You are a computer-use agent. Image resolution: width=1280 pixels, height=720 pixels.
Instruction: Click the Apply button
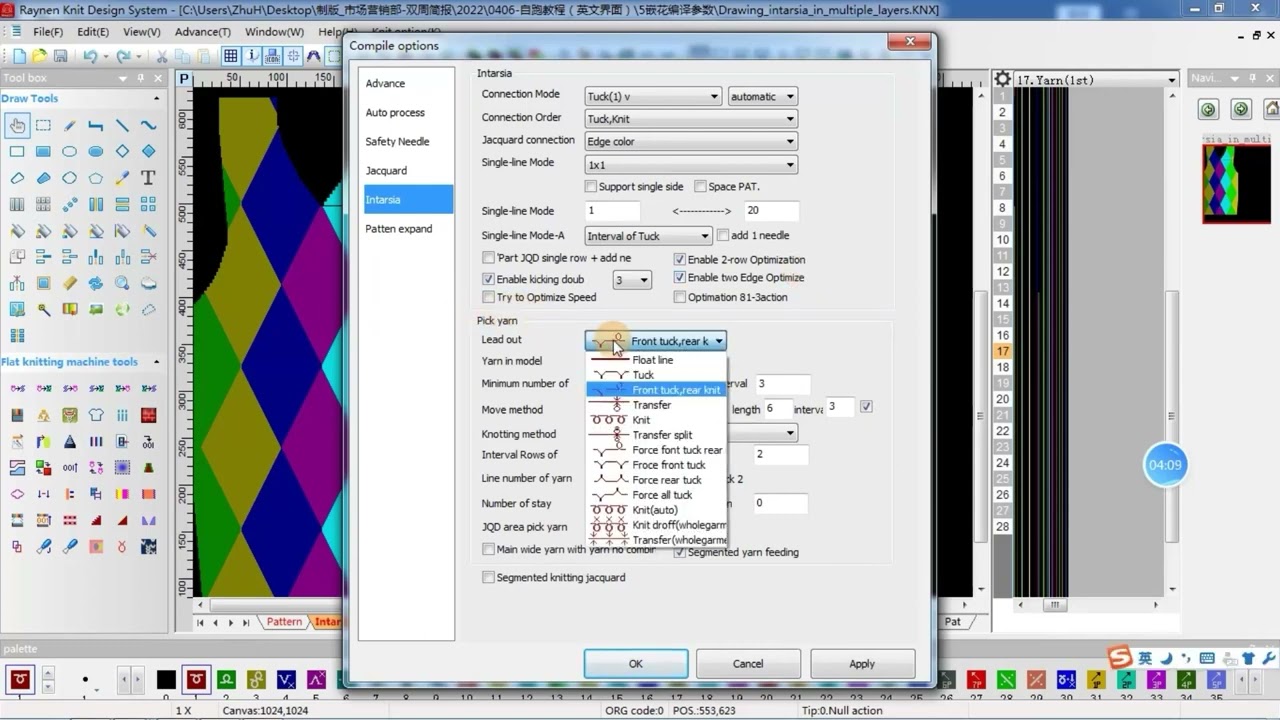[862, 663]
